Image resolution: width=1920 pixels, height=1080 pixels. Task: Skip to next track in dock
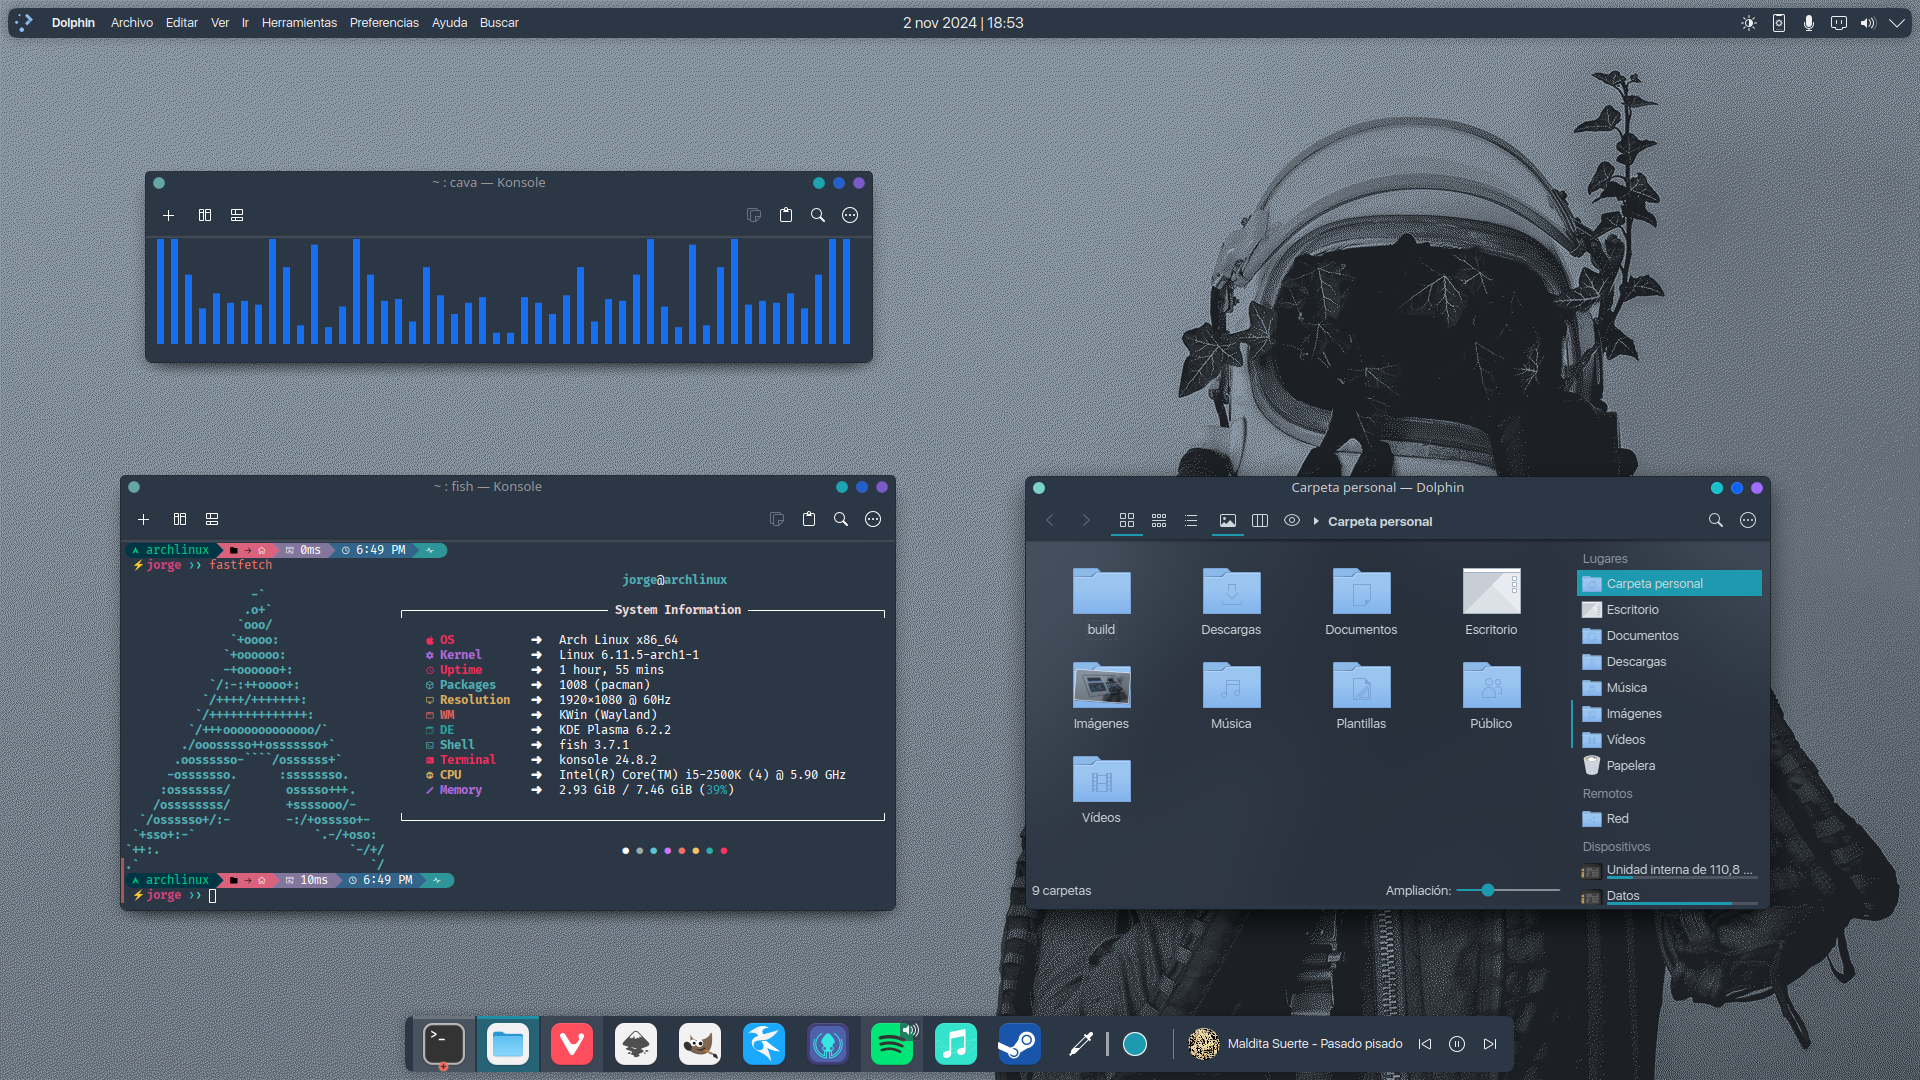tap(1490, 1044)
